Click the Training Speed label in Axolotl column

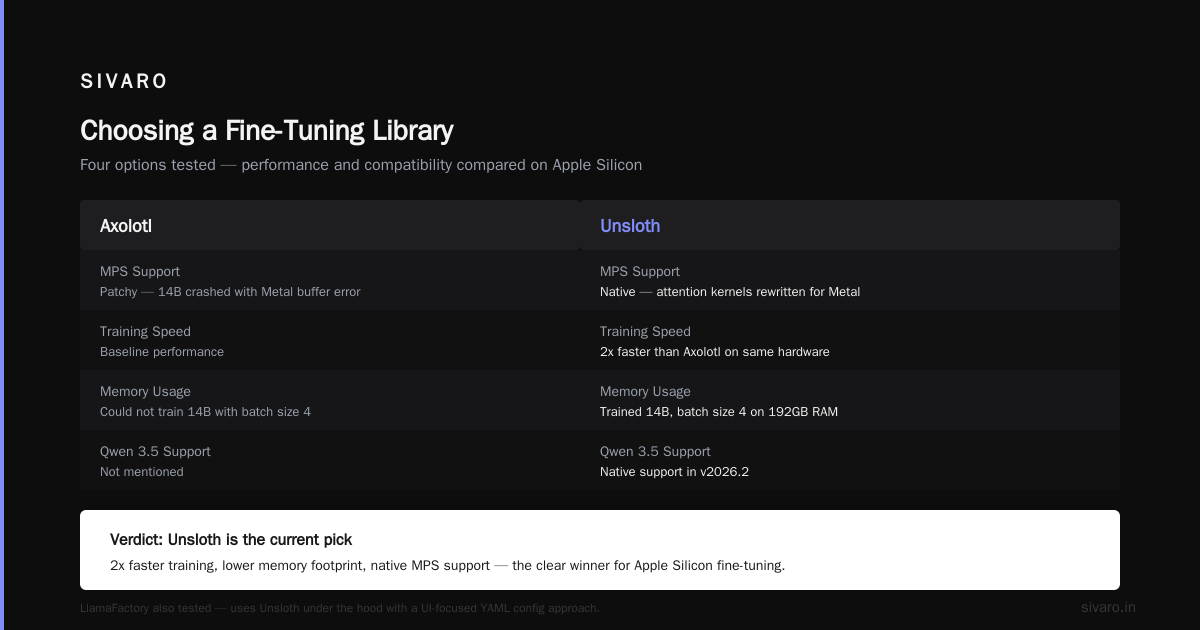click(x=145, y=331)
